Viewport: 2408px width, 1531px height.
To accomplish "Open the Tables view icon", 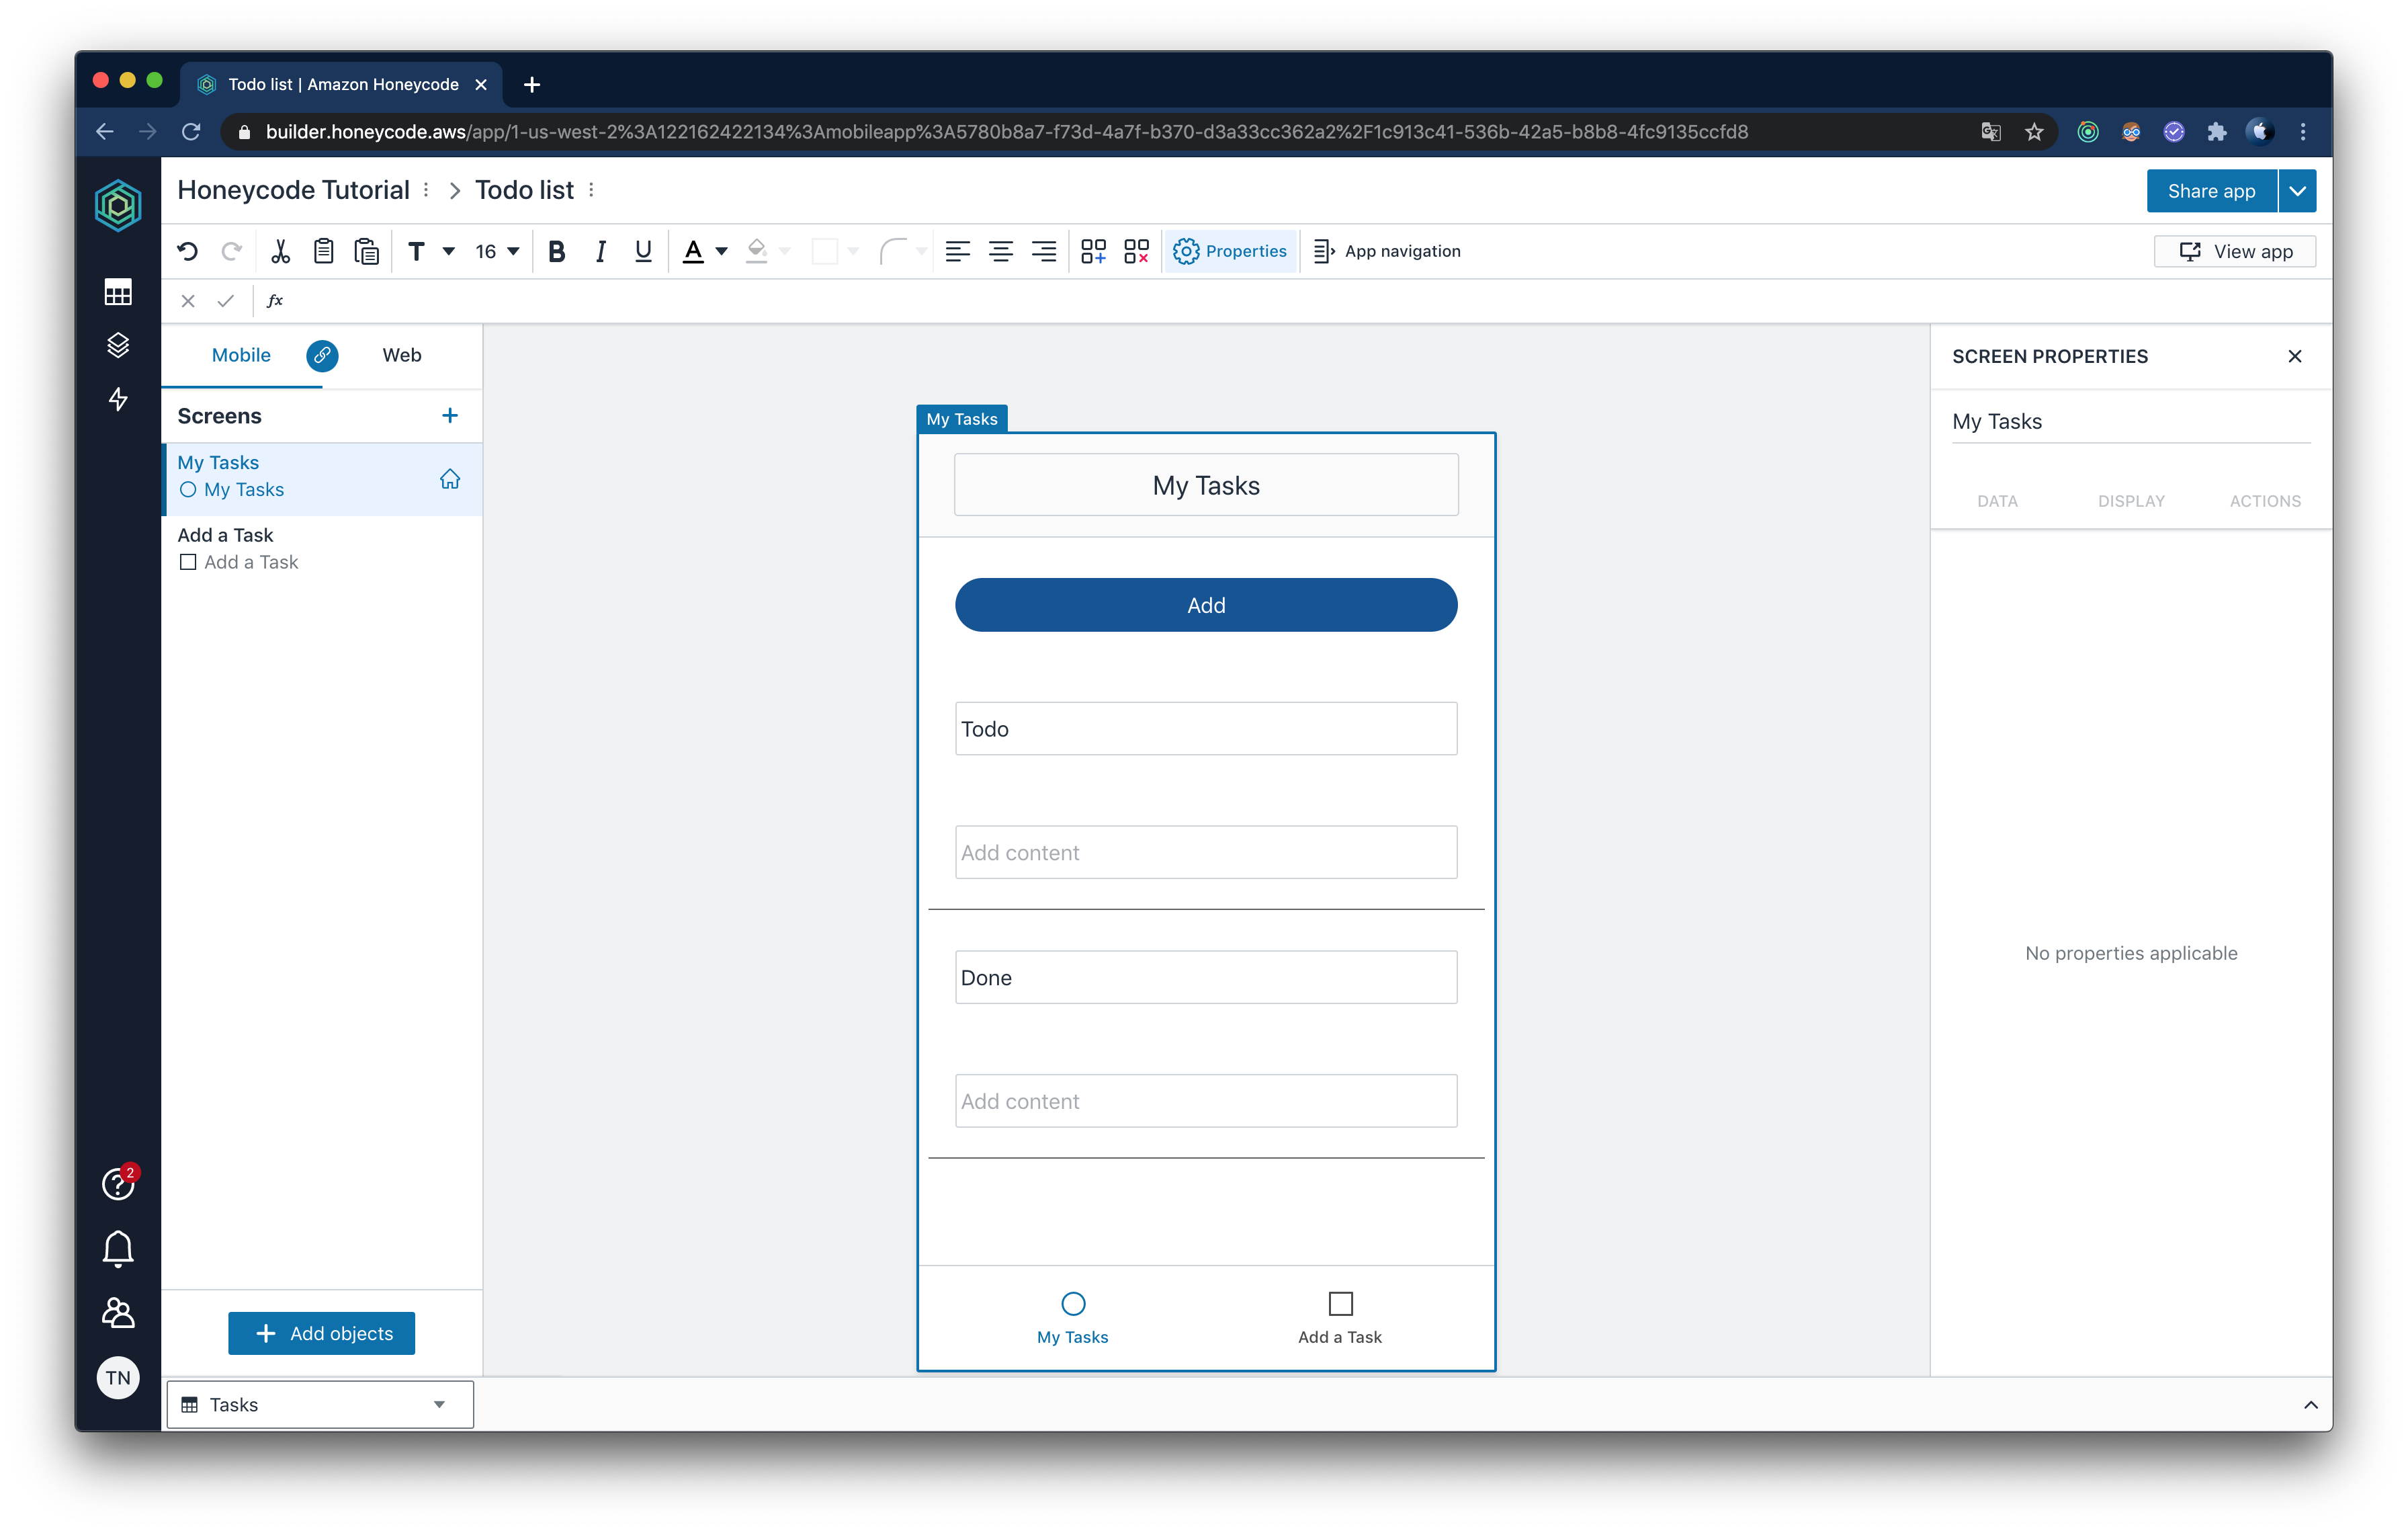I will tap(118, 292).
